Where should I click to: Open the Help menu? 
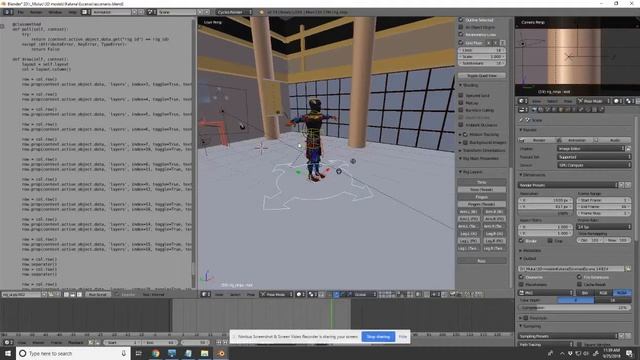[x=72, y=12]
